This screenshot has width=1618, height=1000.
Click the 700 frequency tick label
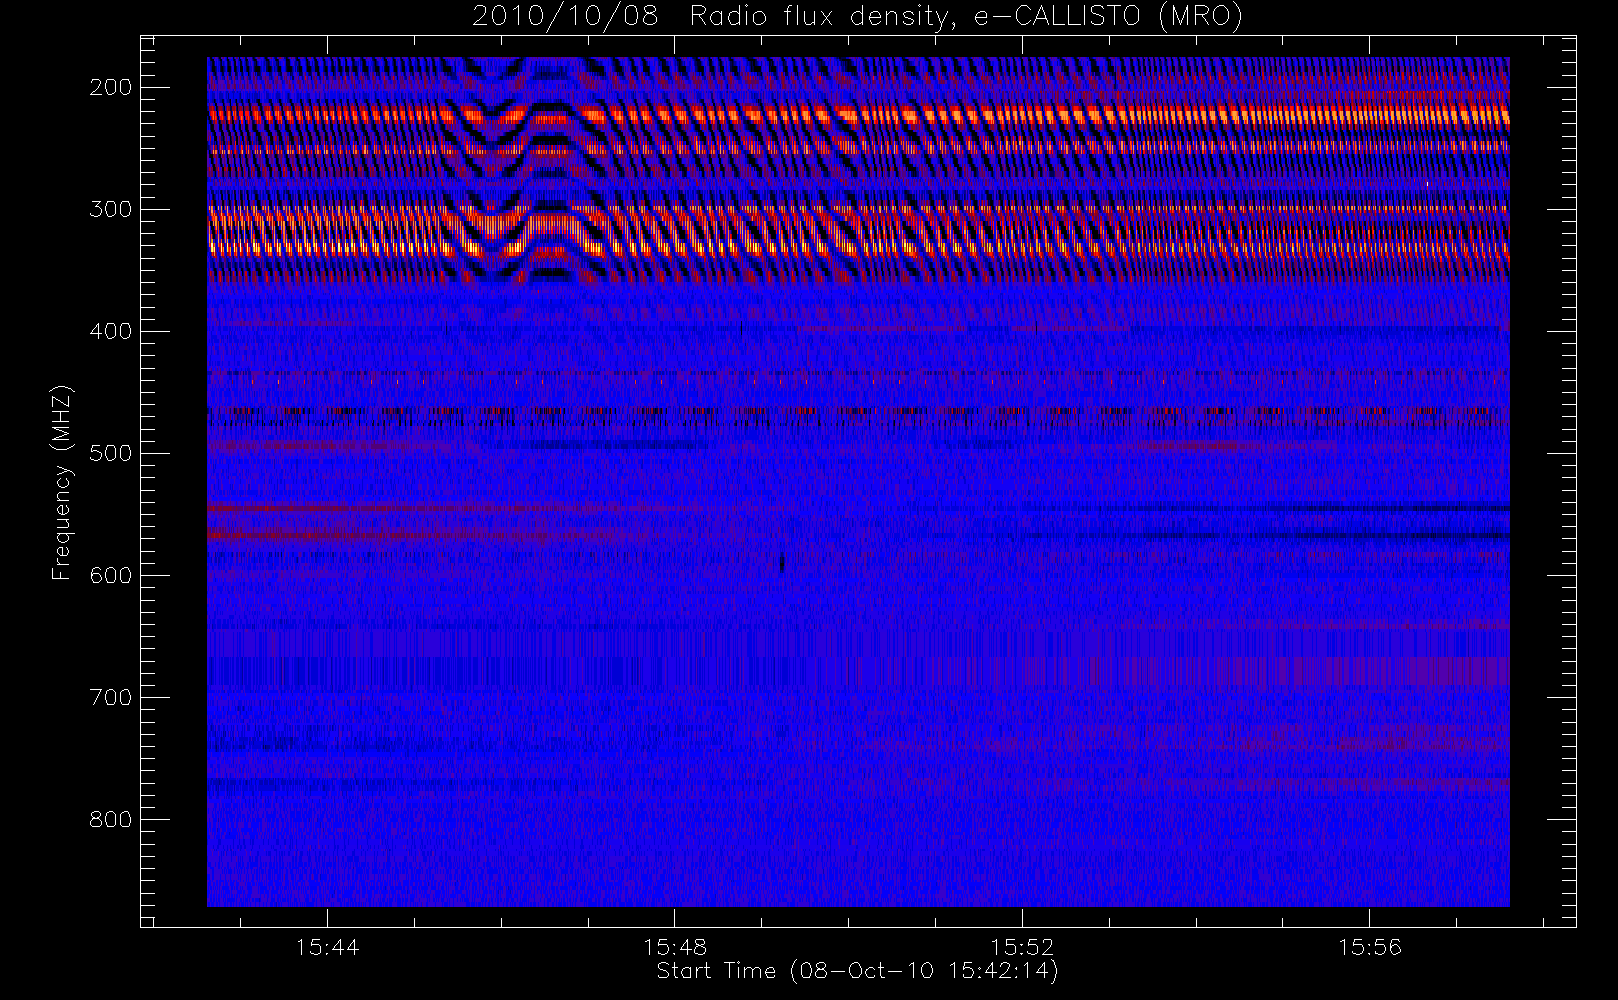(111, 697)
